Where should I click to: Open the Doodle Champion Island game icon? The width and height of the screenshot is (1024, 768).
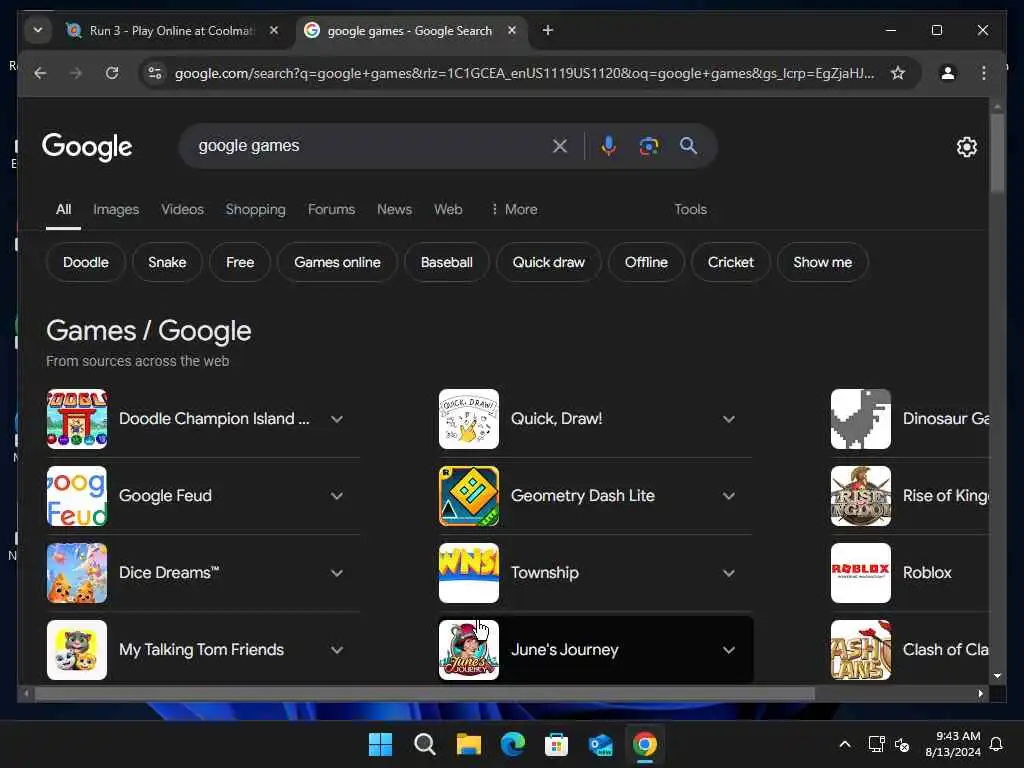(x=77, y=419)
